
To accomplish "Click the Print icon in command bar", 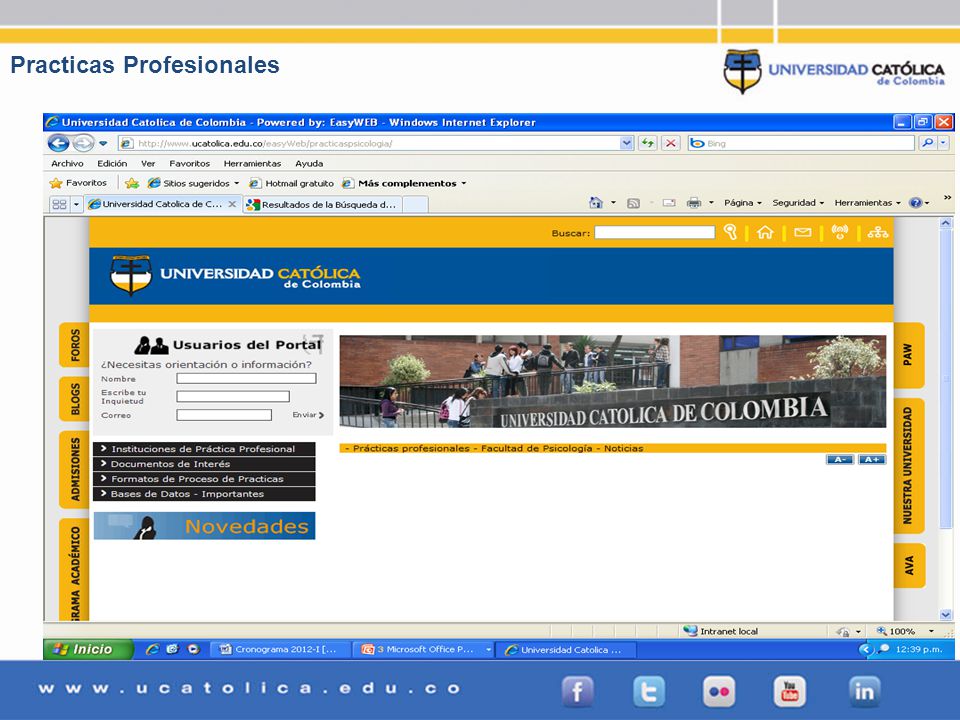I will (694, 203).
